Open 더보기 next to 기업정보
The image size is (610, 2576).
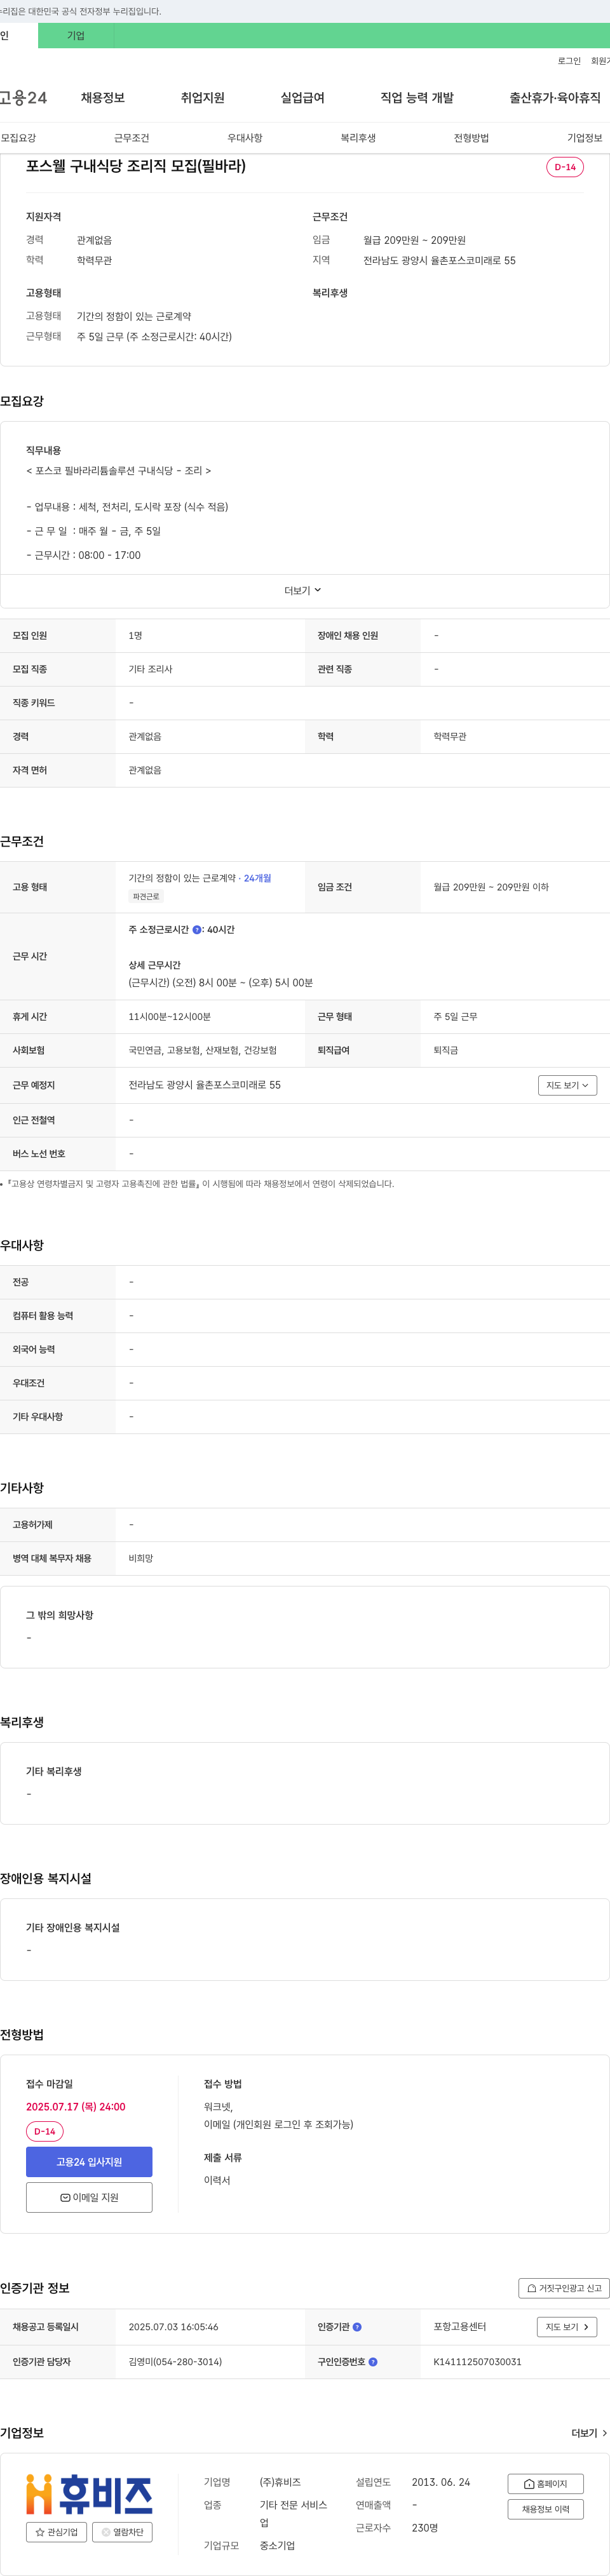point(588,2433)
